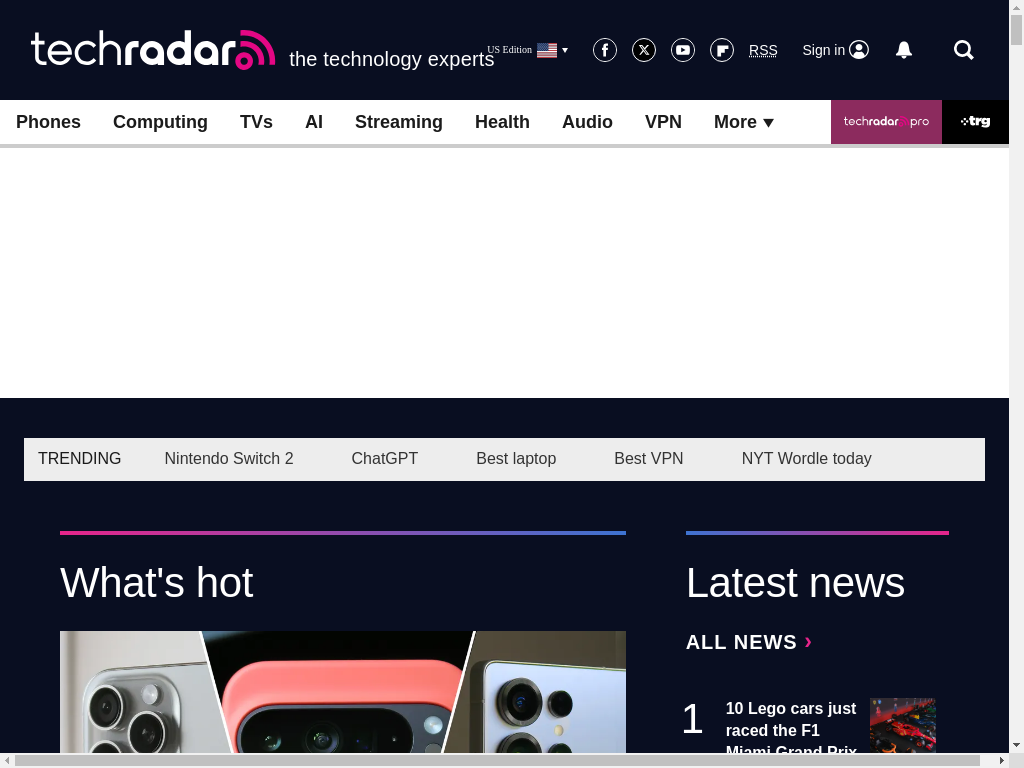Click the Latest news heading
Screen dimensions: 1024x768
pos(795,583)
